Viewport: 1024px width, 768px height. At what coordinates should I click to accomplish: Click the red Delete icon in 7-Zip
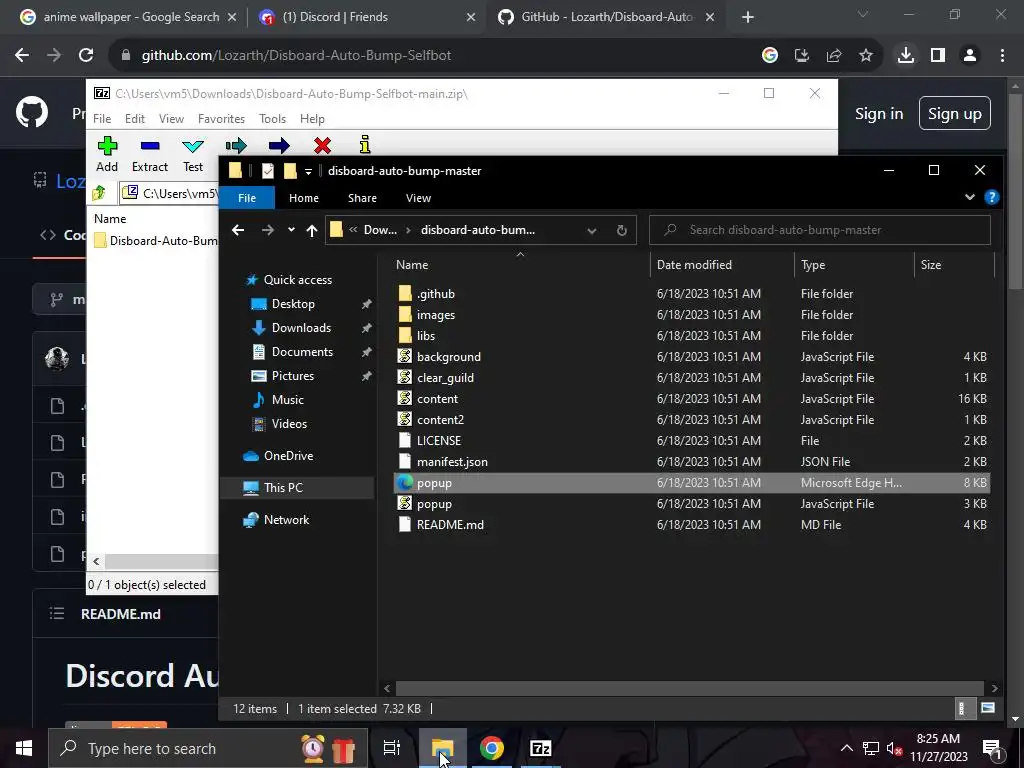tap(322, 145)
